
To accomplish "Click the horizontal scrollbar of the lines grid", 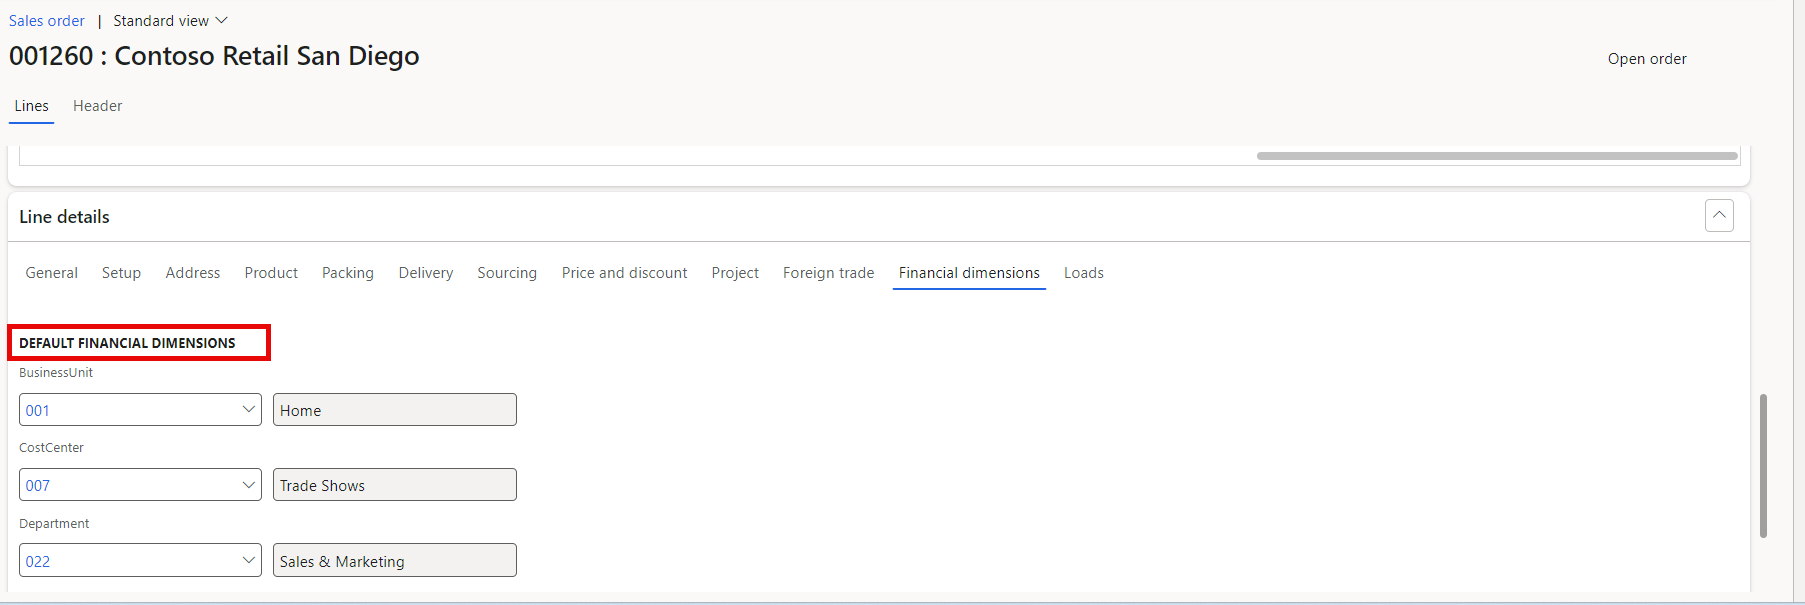I will pyautogui.click(x=1496, y=156).
